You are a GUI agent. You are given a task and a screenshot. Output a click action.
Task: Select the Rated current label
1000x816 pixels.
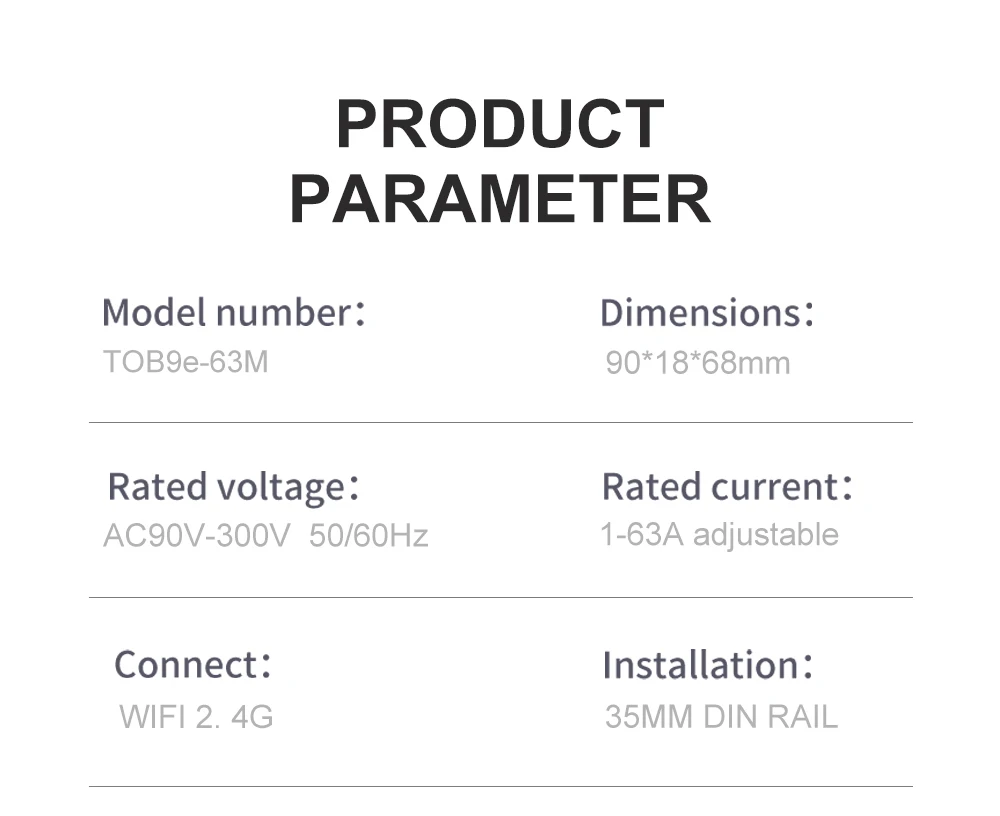[727, 487]
